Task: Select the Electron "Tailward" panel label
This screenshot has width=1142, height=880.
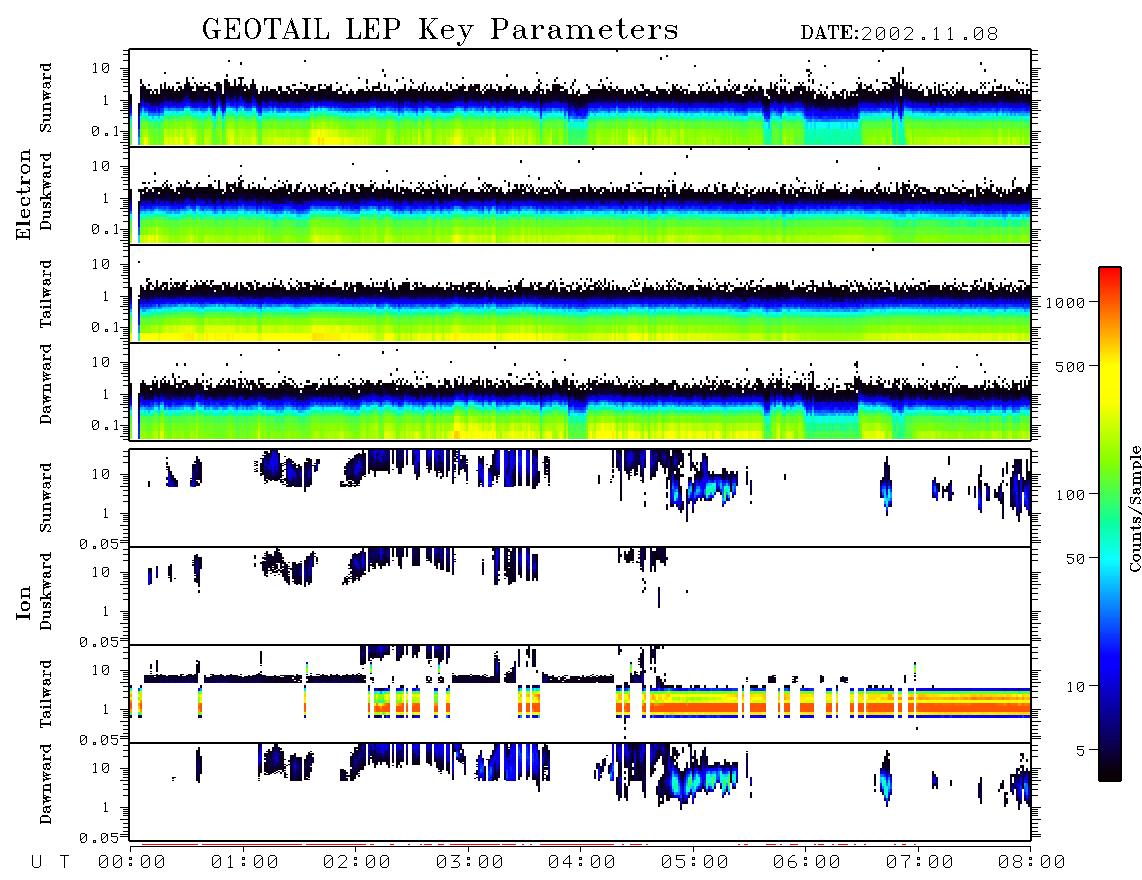Action: point(46,293)
